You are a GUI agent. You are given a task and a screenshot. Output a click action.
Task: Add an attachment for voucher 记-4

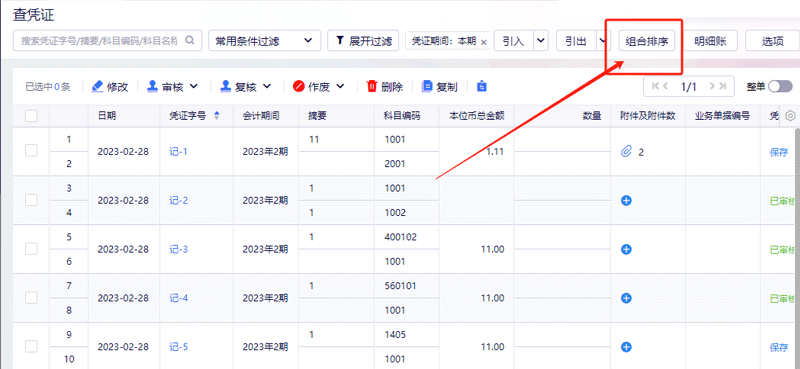tap(627, 298)
